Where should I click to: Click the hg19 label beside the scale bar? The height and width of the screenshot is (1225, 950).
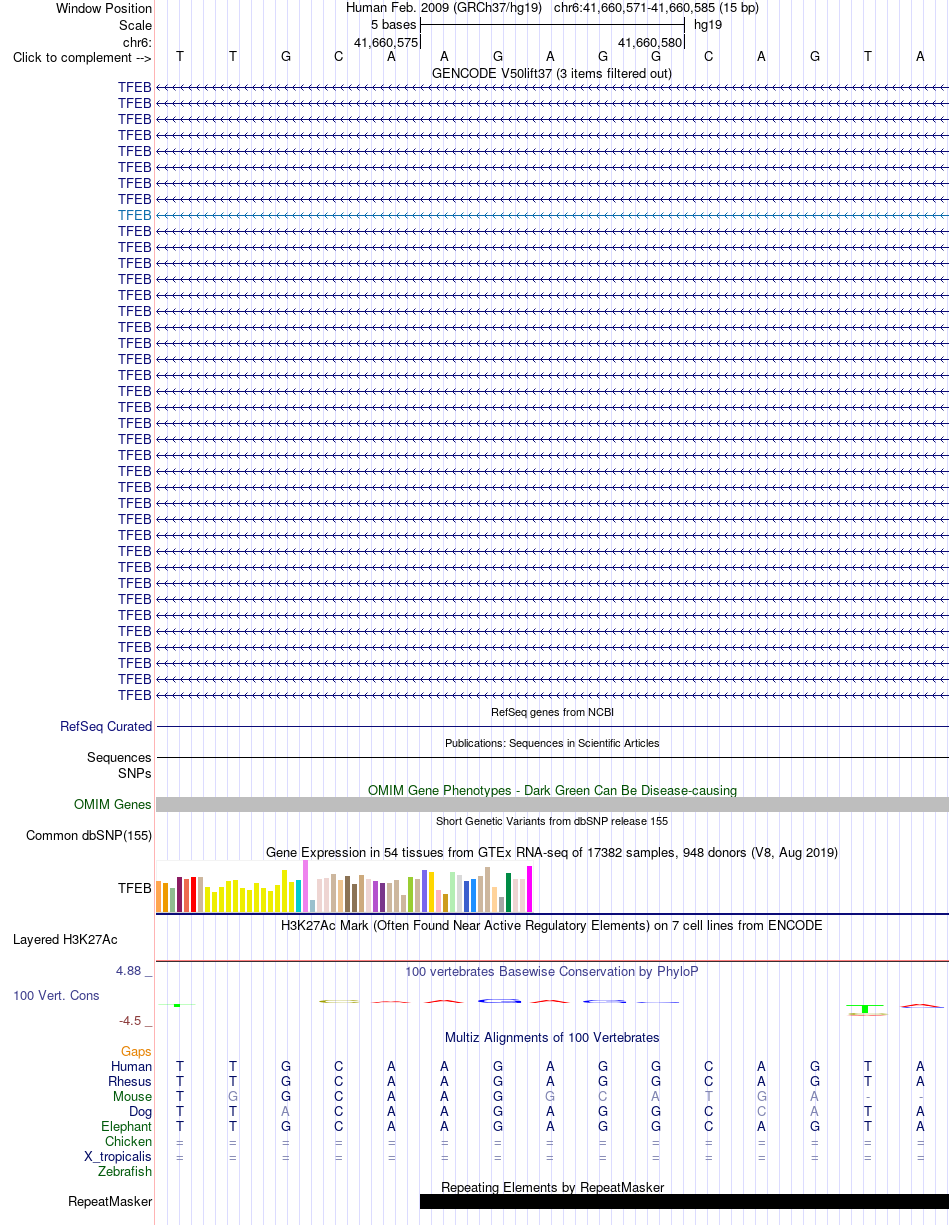click(708, 25)
